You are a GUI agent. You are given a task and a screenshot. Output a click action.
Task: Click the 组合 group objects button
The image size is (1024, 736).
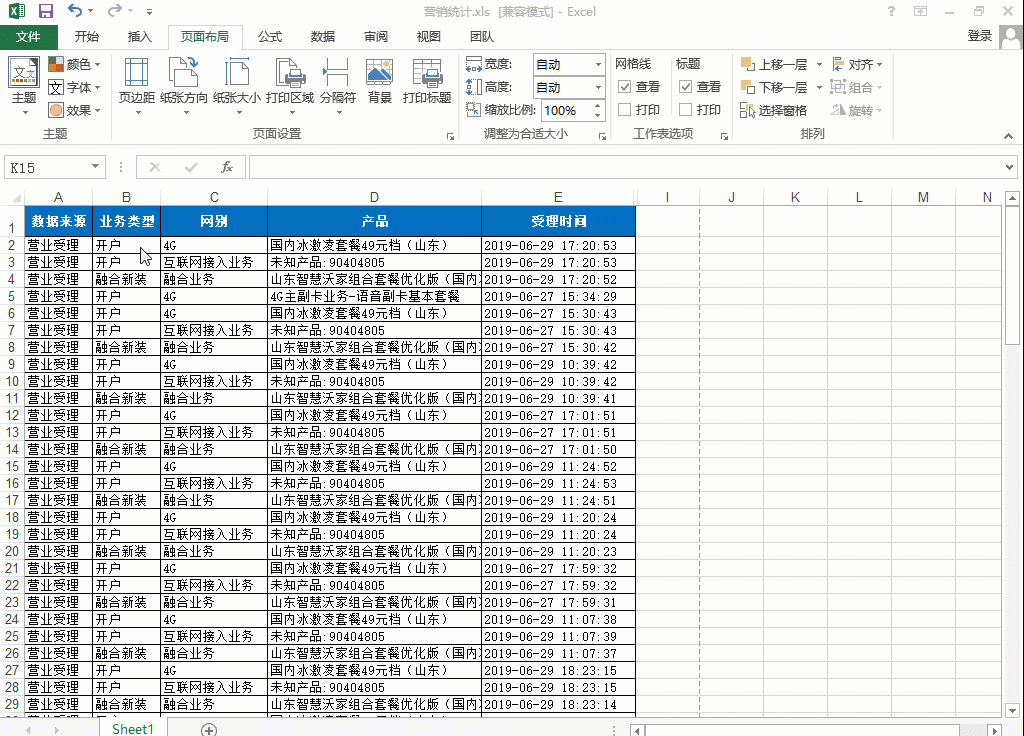pos(856,88)
